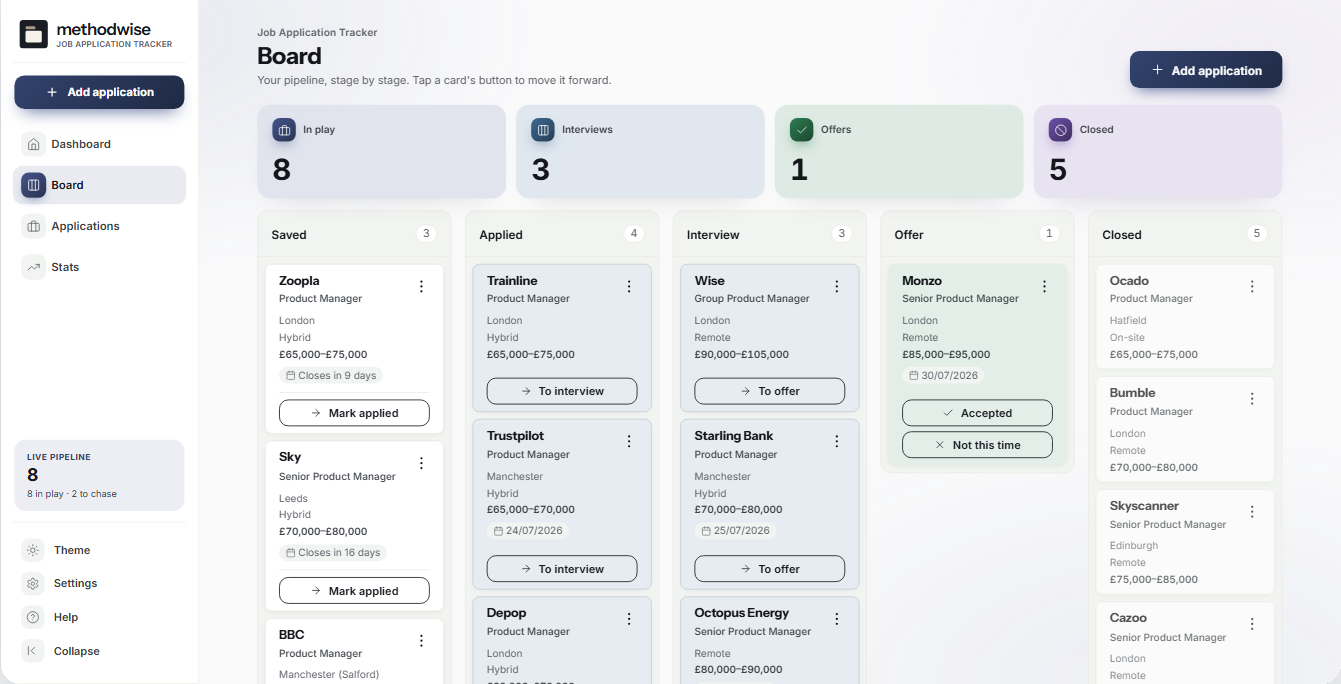The image size is (1341, 684).
Task: Open Starling Bank card three-dot menu
Action: tap(837, 442)
